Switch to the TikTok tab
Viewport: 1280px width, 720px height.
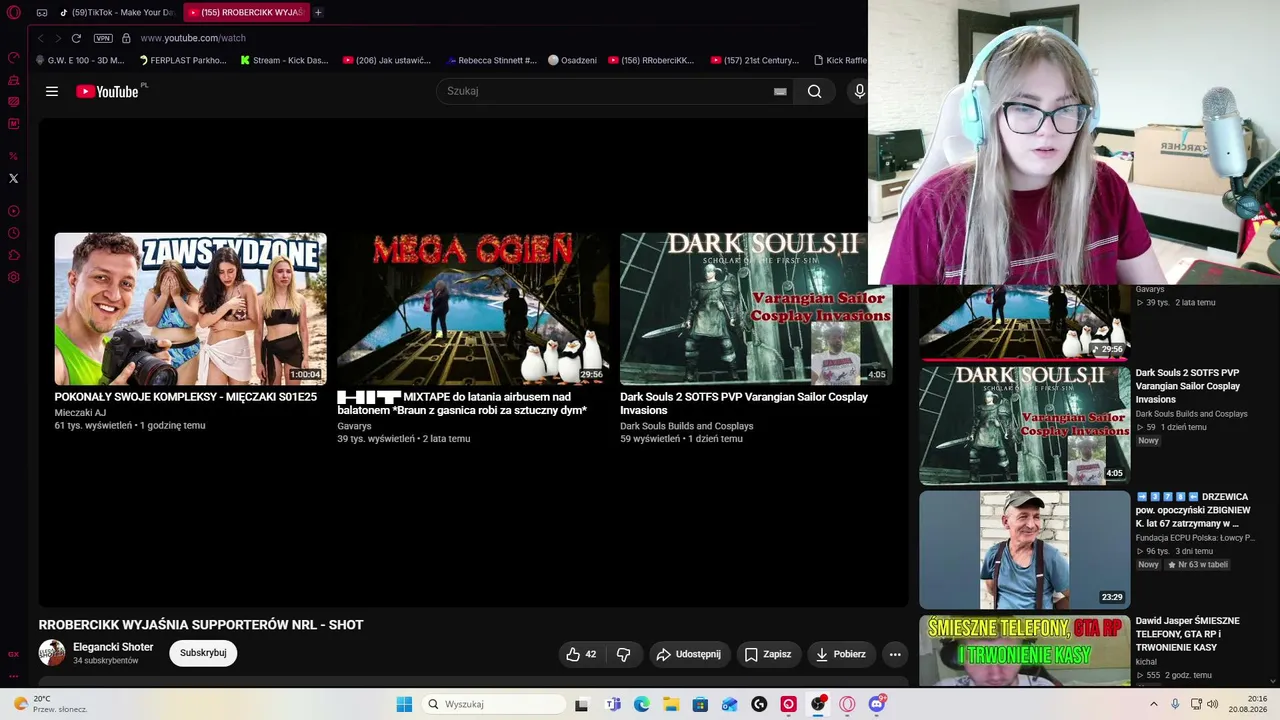[116, 13]
